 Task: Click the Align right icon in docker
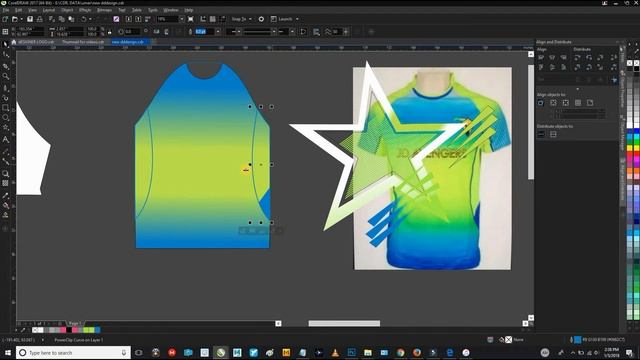pyautogui.click(x=564, y=58)
